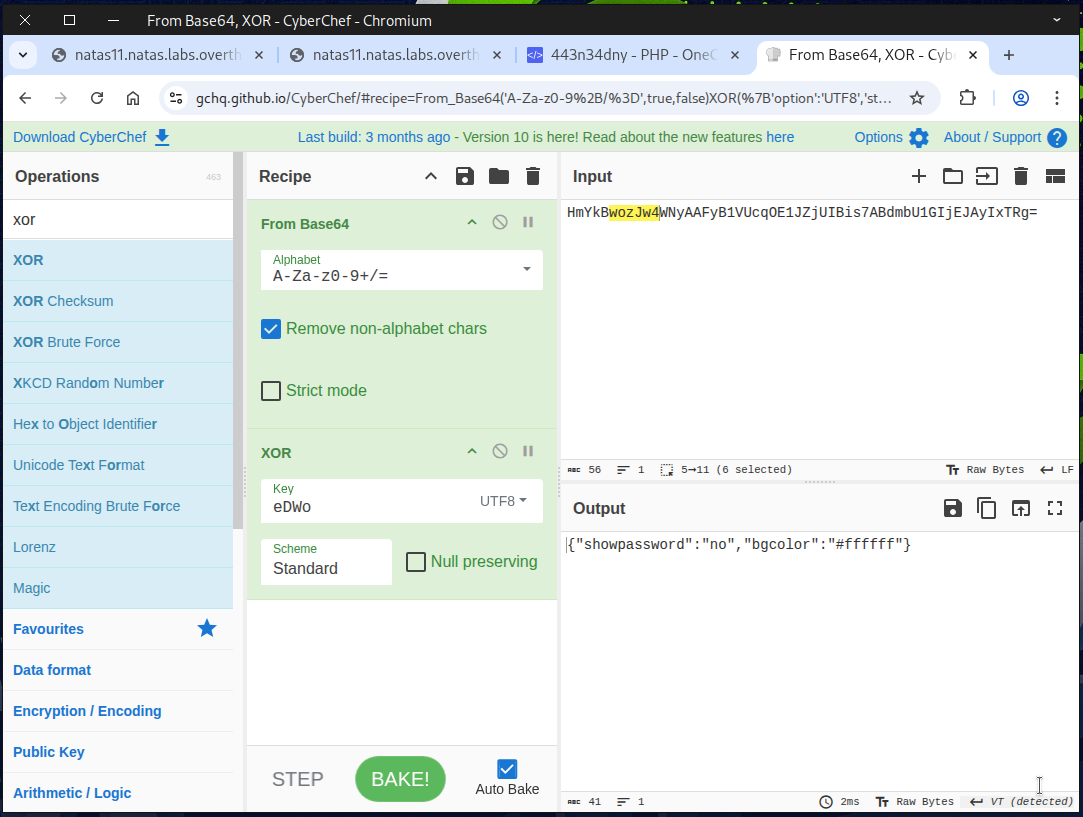
Task: Collapse the XOR operation arguments
Action: [x=472, y=452]
